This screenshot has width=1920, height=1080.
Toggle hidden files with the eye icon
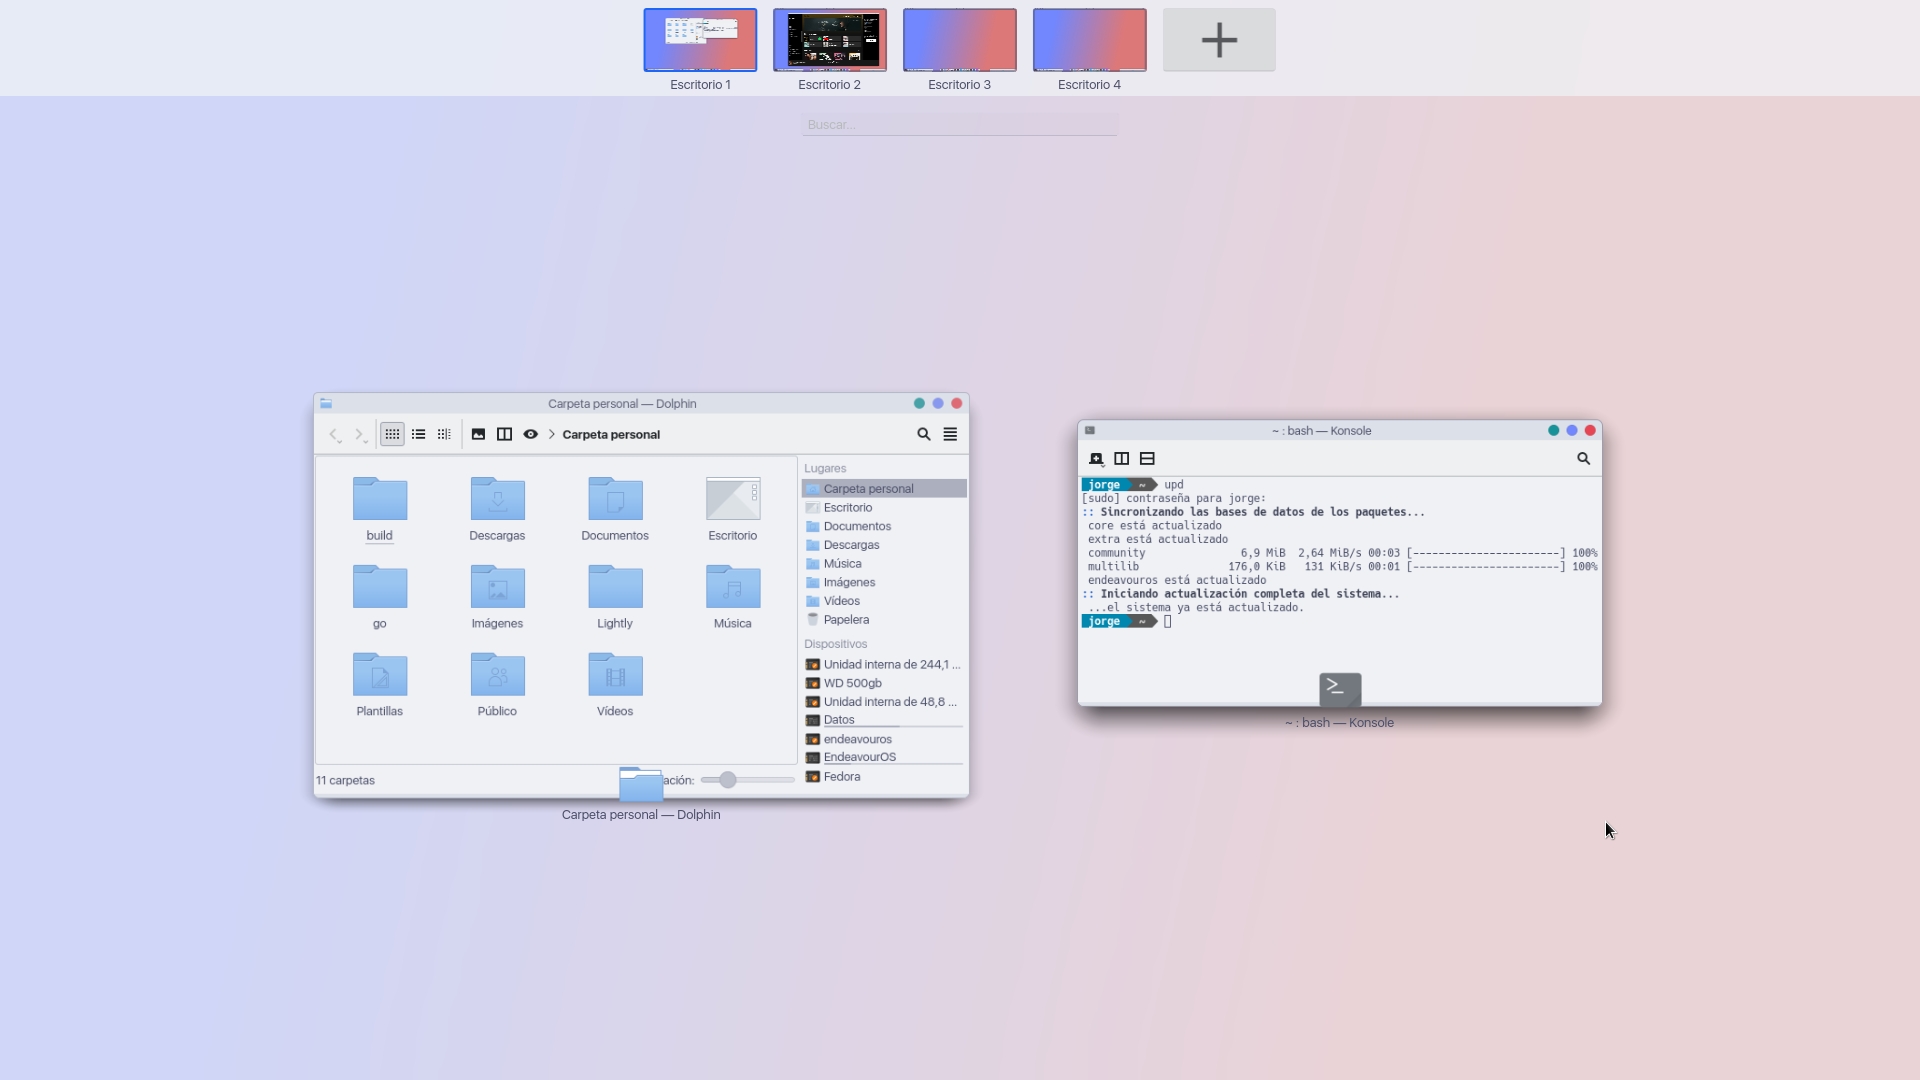tap(529, 434)
